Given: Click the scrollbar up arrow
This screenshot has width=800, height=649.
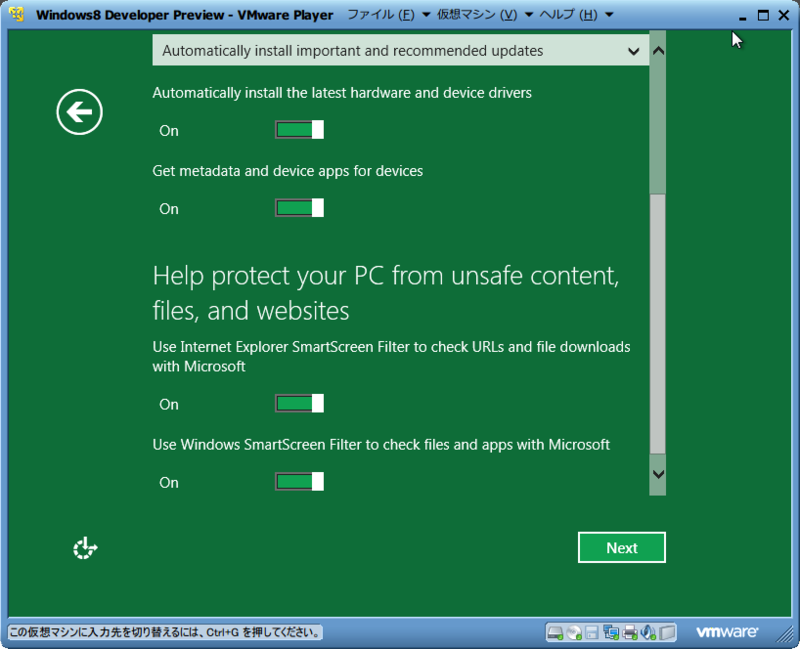Looking at the screenshot, I should tap(658, 51).
